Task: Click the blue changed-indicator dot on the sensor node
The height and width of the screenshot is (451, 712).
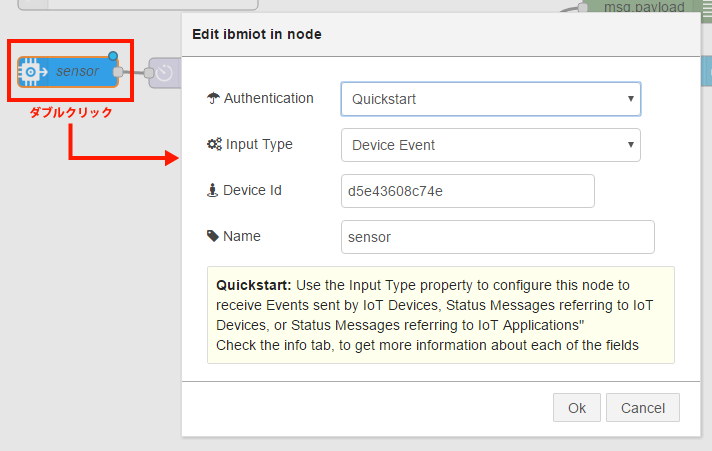Action: (113, 56)
